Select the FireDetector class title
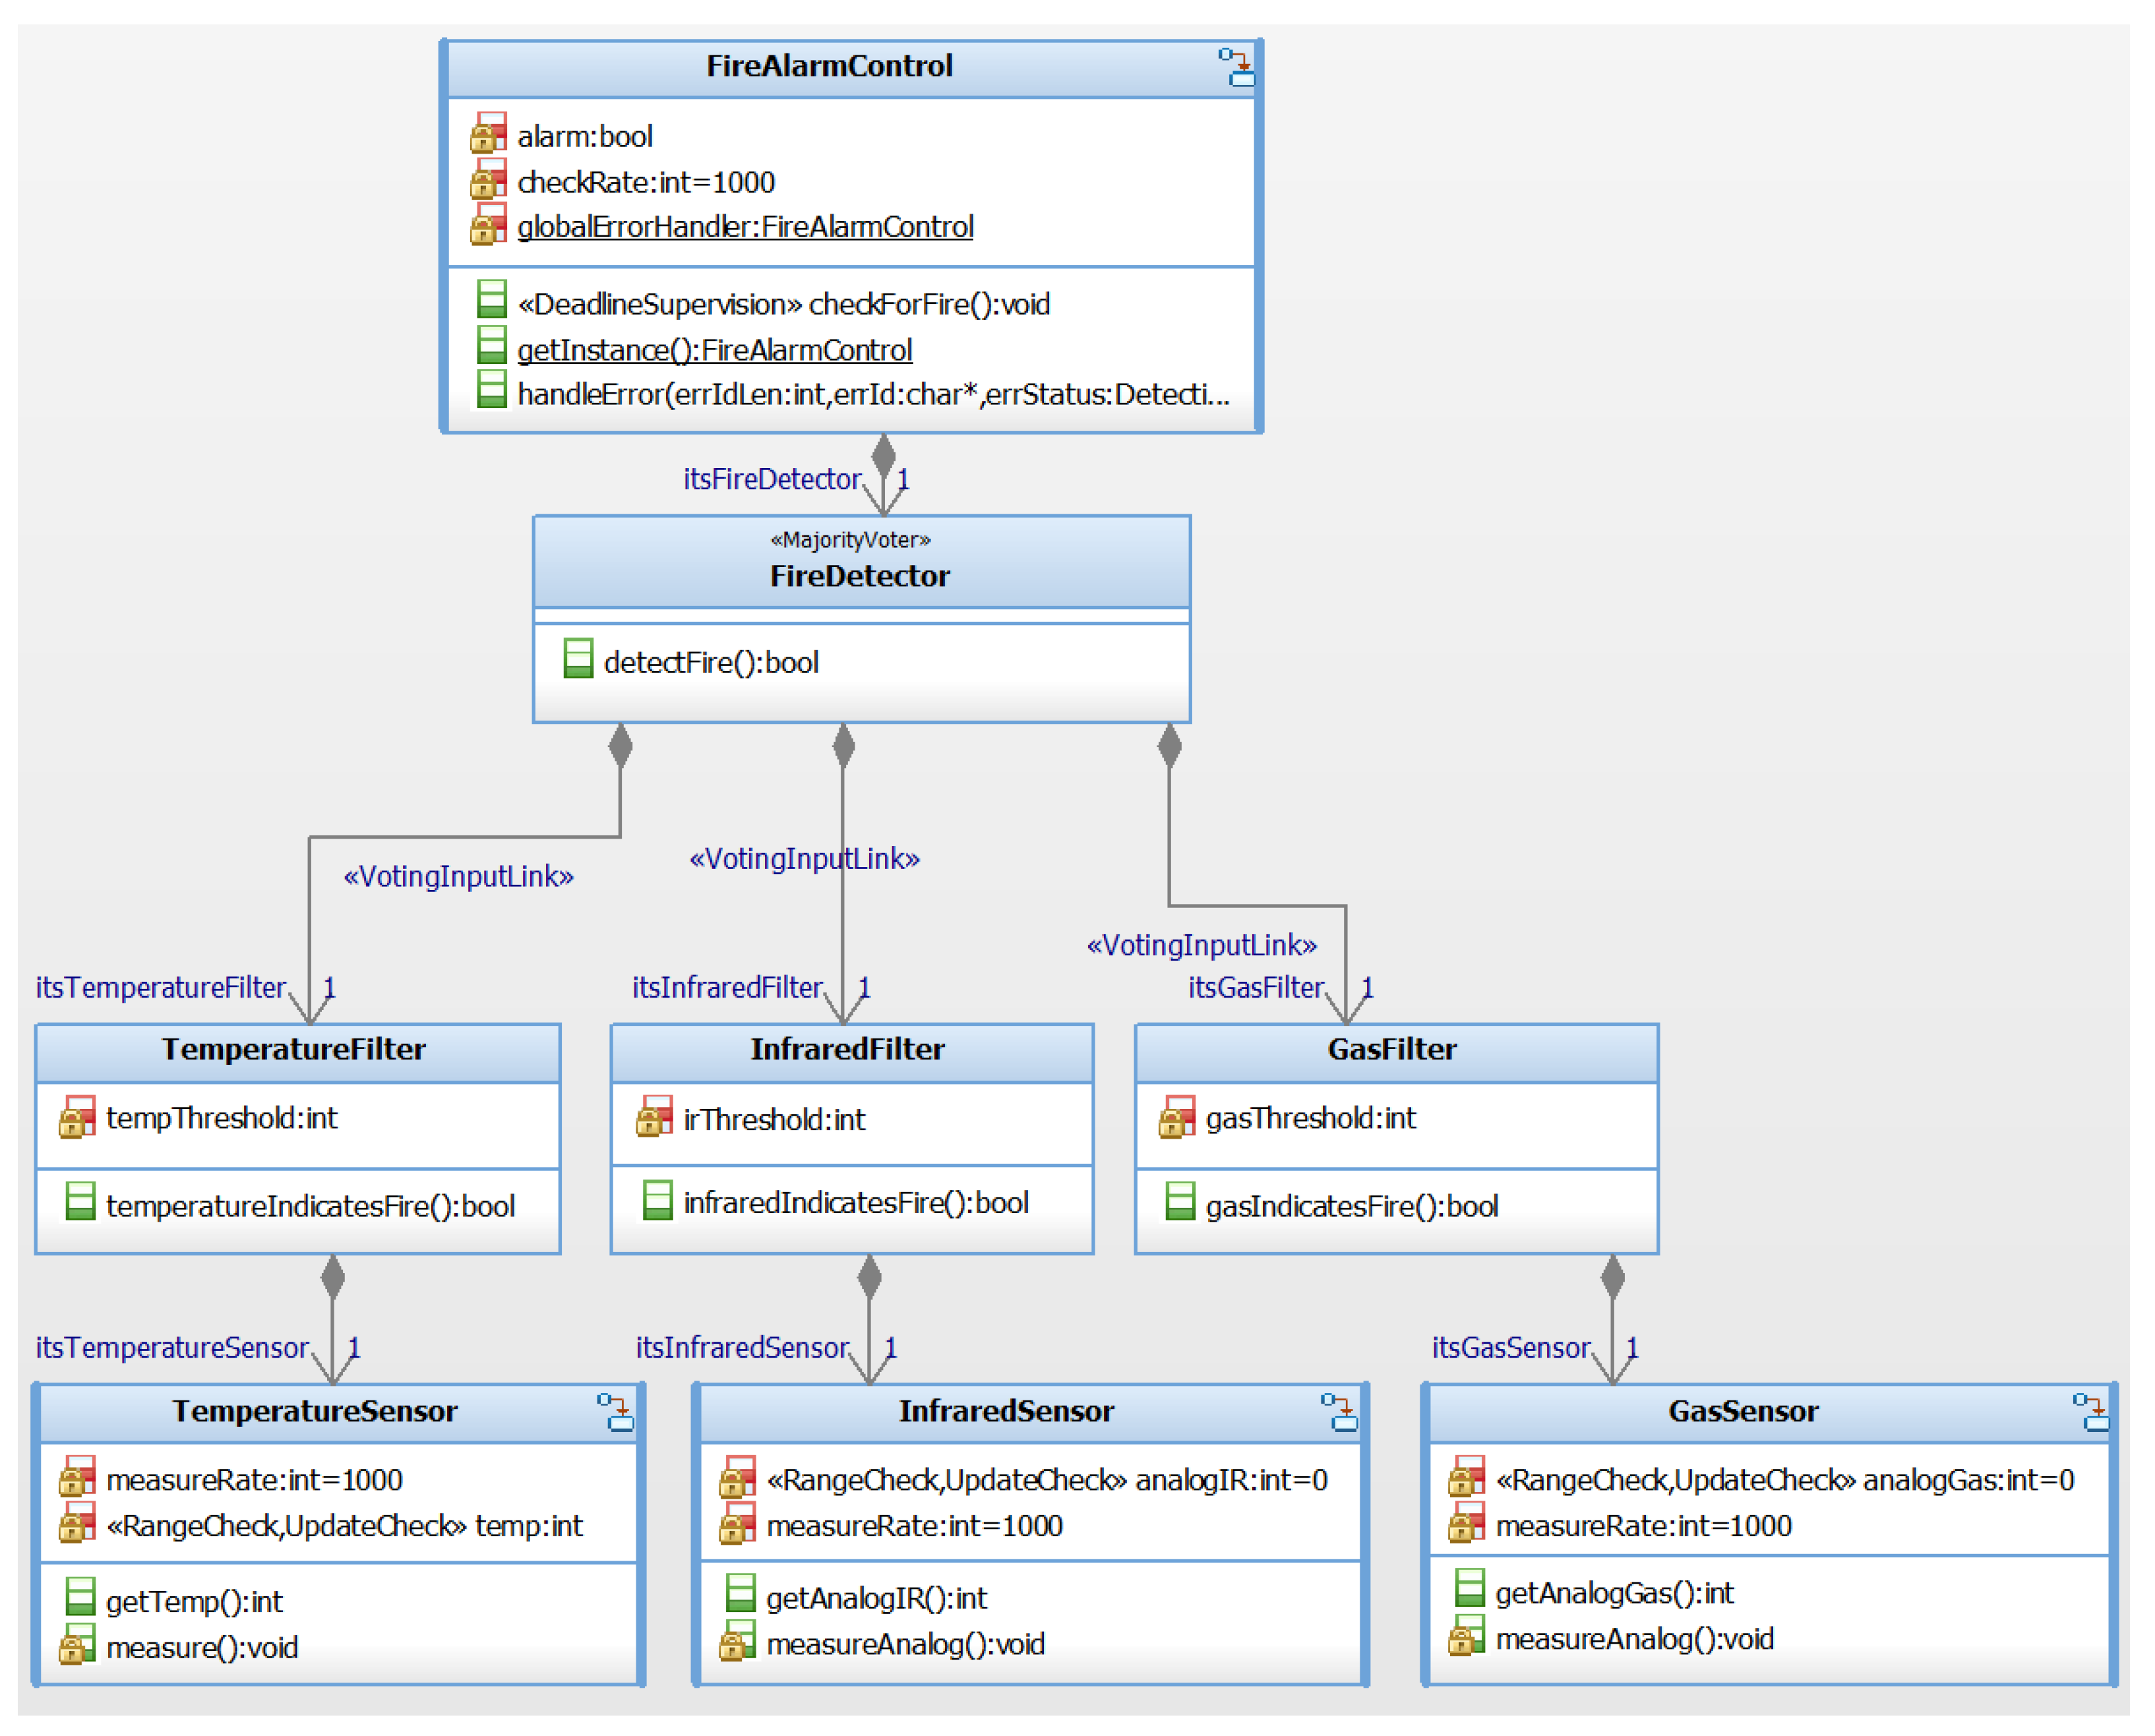The height and width of the screenshot is (1736, 2155). (x=860, y=576)
